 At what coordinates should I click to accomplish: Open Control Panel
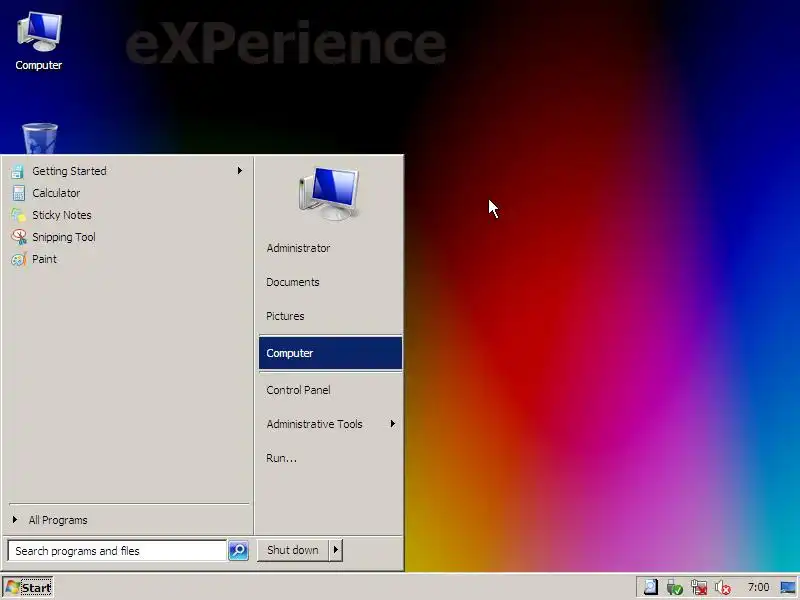click(330, 390)
